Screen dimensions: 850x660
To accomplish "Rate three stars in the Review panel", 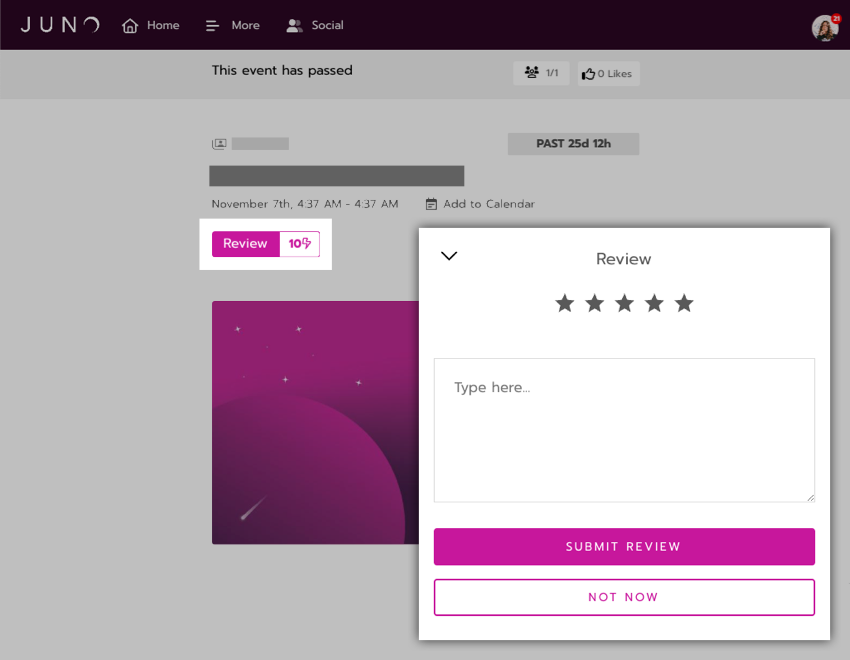I will pos(624,303).
